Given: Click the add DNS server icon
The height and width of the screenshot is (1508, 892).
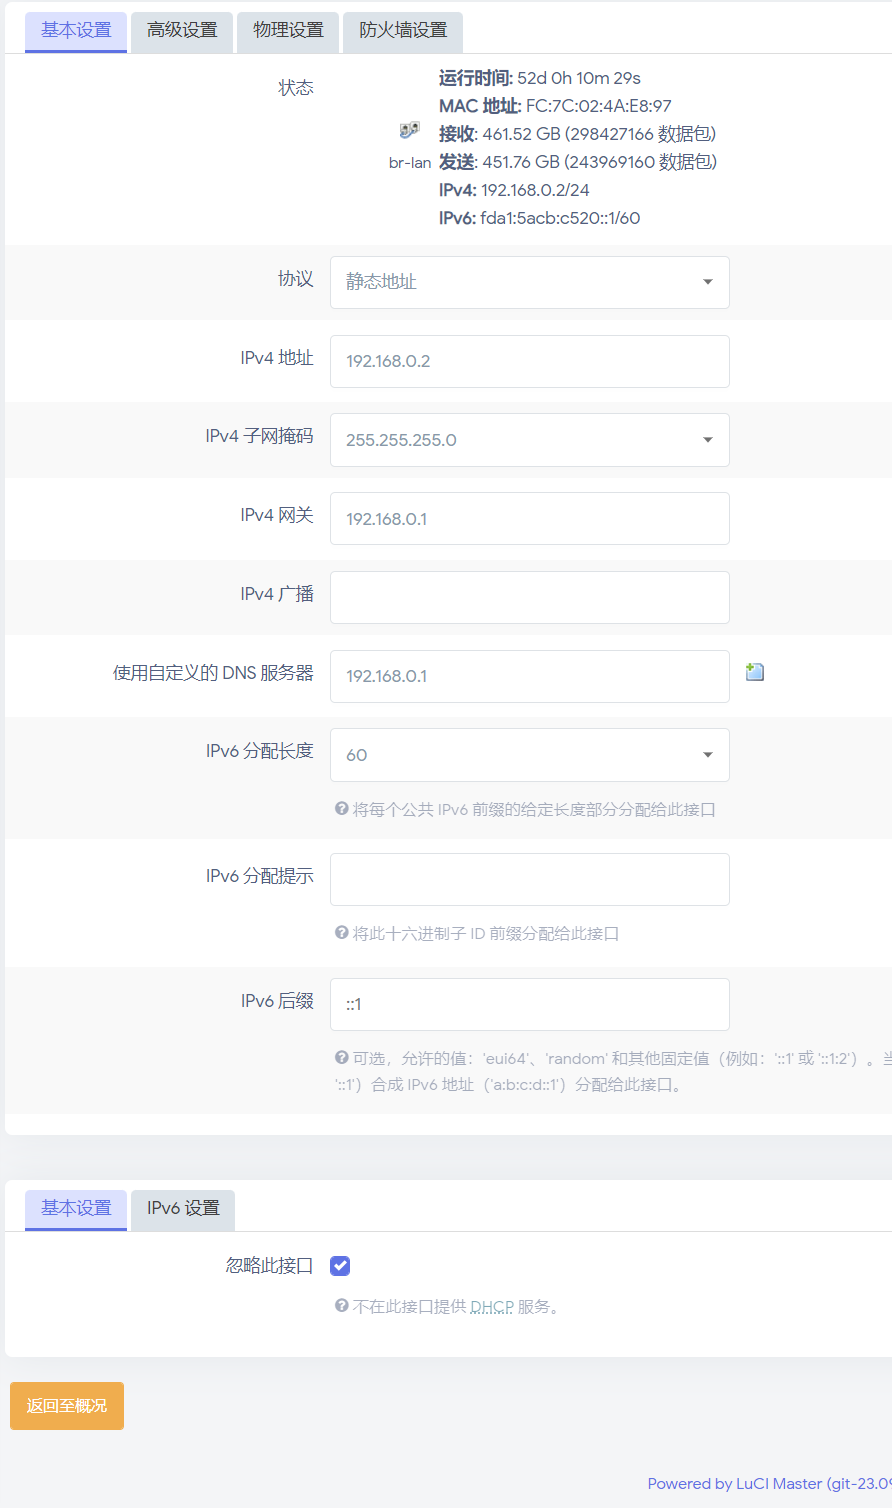Looking at the screenshot, I should pyautogui.click(x=755, y=672).
